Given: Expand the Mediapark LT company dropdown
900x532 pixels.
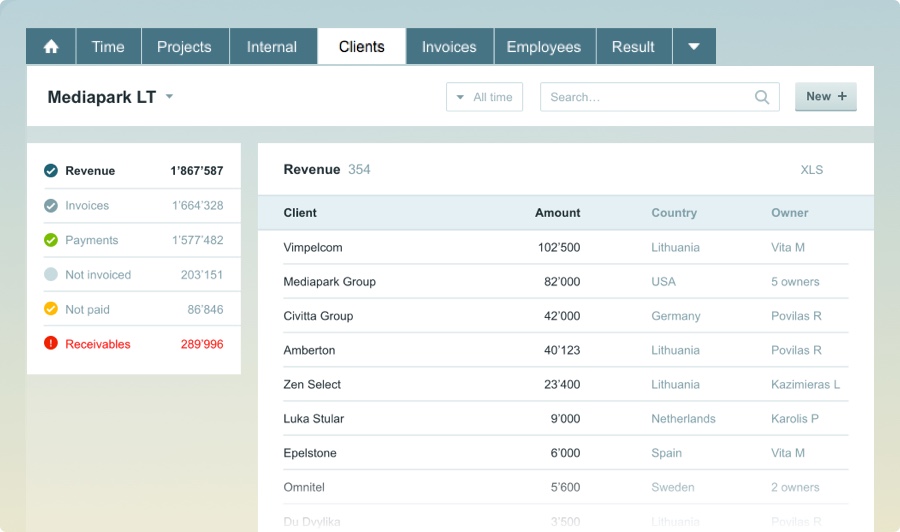Looking at the screenshot, I should (169, 97).
